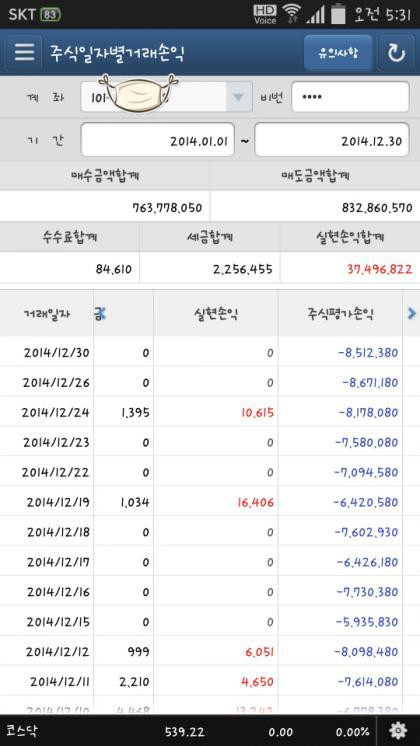Viewport: 420px width, 746px height.
Task: Tap the refresh arrow icon
Action: tap(395, 53)
